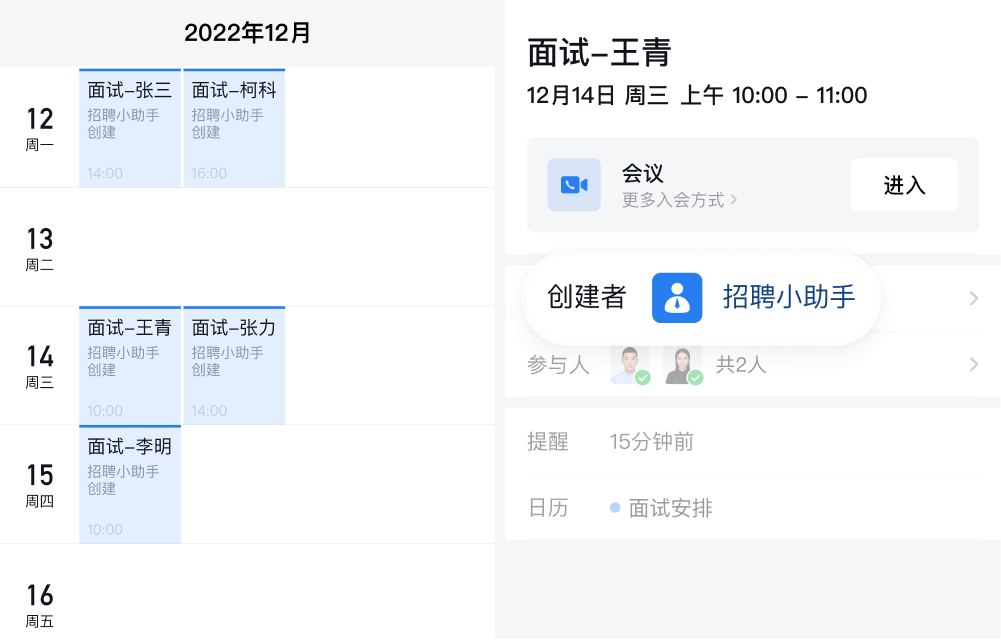Click the 招聘小助手 creator avatar icon
The width and height of the screenshot is (1001, 640).
click(677, 298)
